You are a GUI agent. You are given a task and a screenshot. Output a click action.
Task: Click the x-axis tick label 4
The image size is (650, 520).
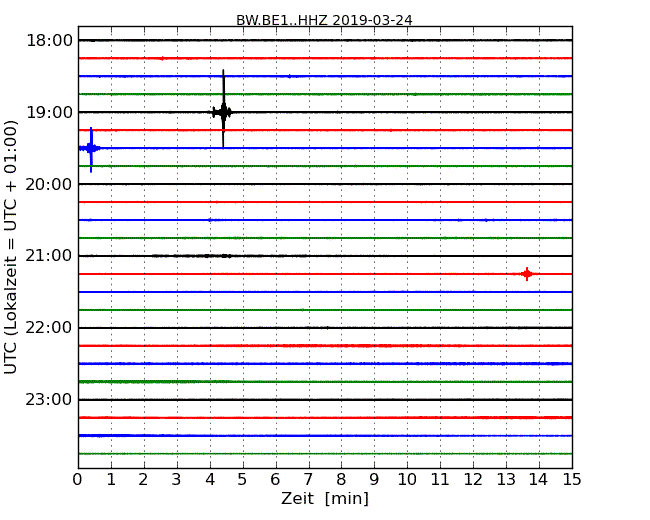click(x=210, y=480)
